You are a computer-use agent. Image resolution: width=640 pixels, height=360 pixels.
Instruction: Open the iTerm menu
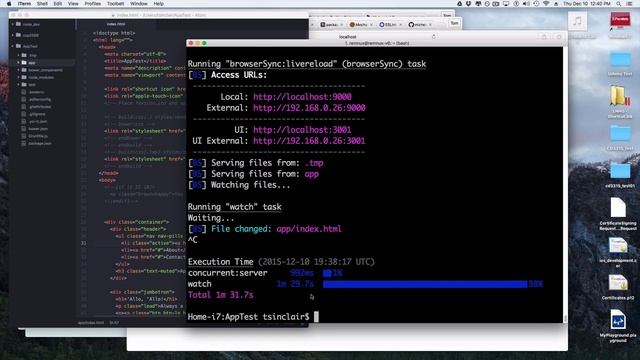coord(24,4)
